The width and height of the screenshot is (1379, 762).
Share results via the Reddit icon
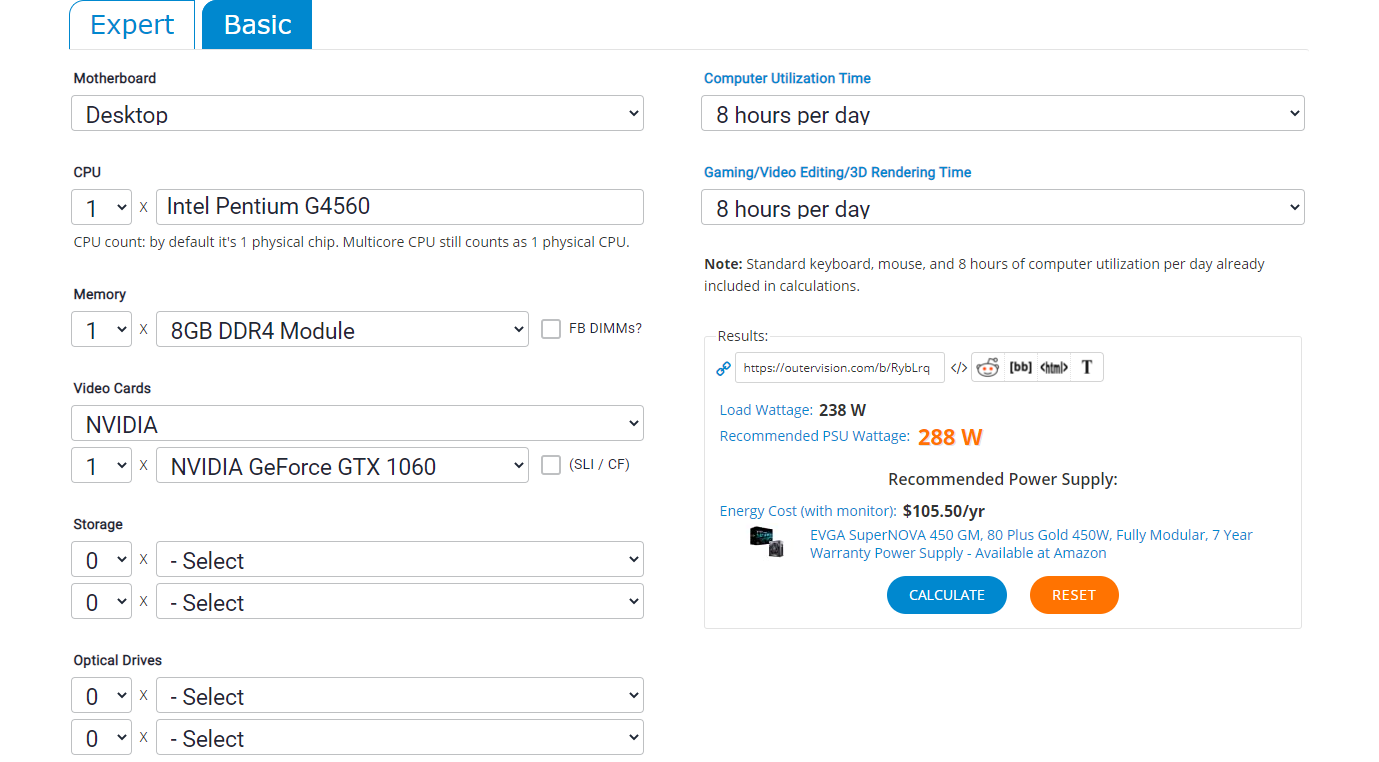988,368
